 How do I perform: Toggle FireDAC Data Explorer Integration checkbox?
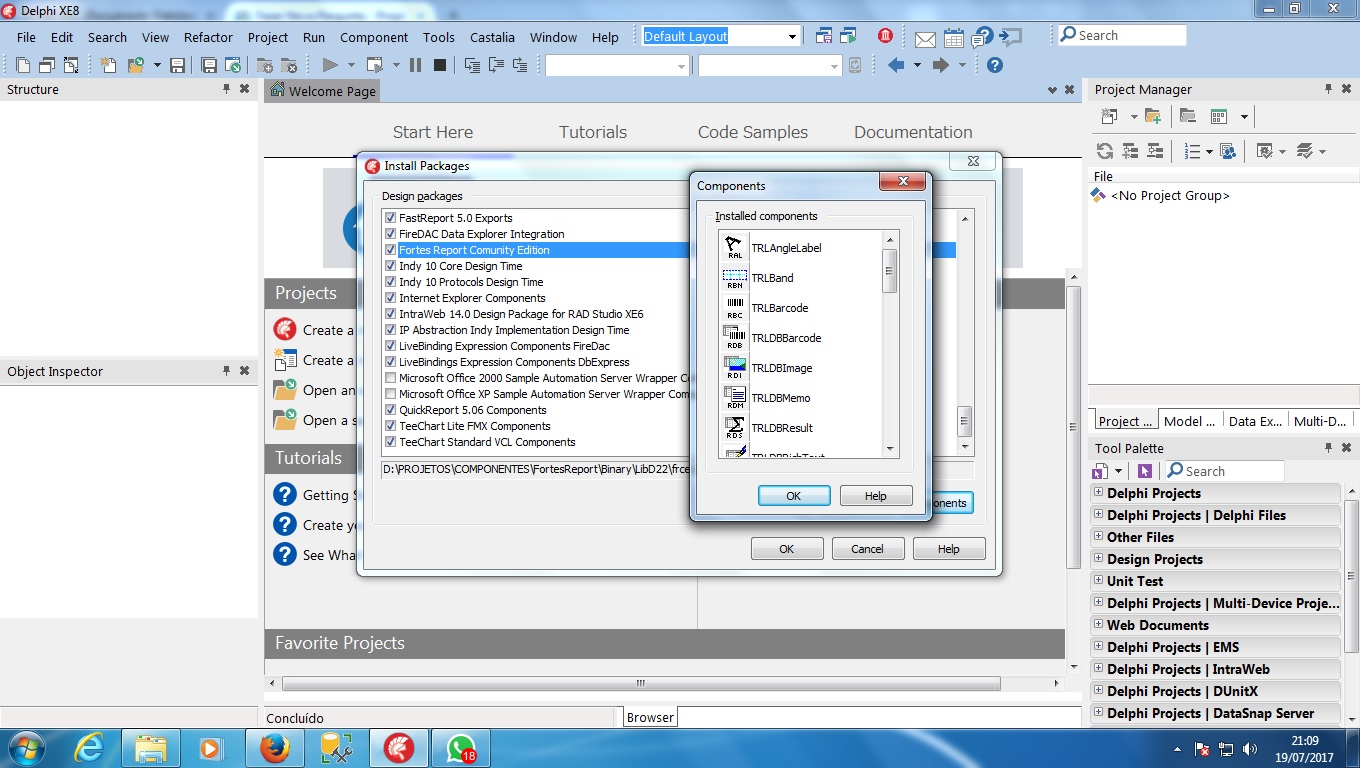click(390, 234)
